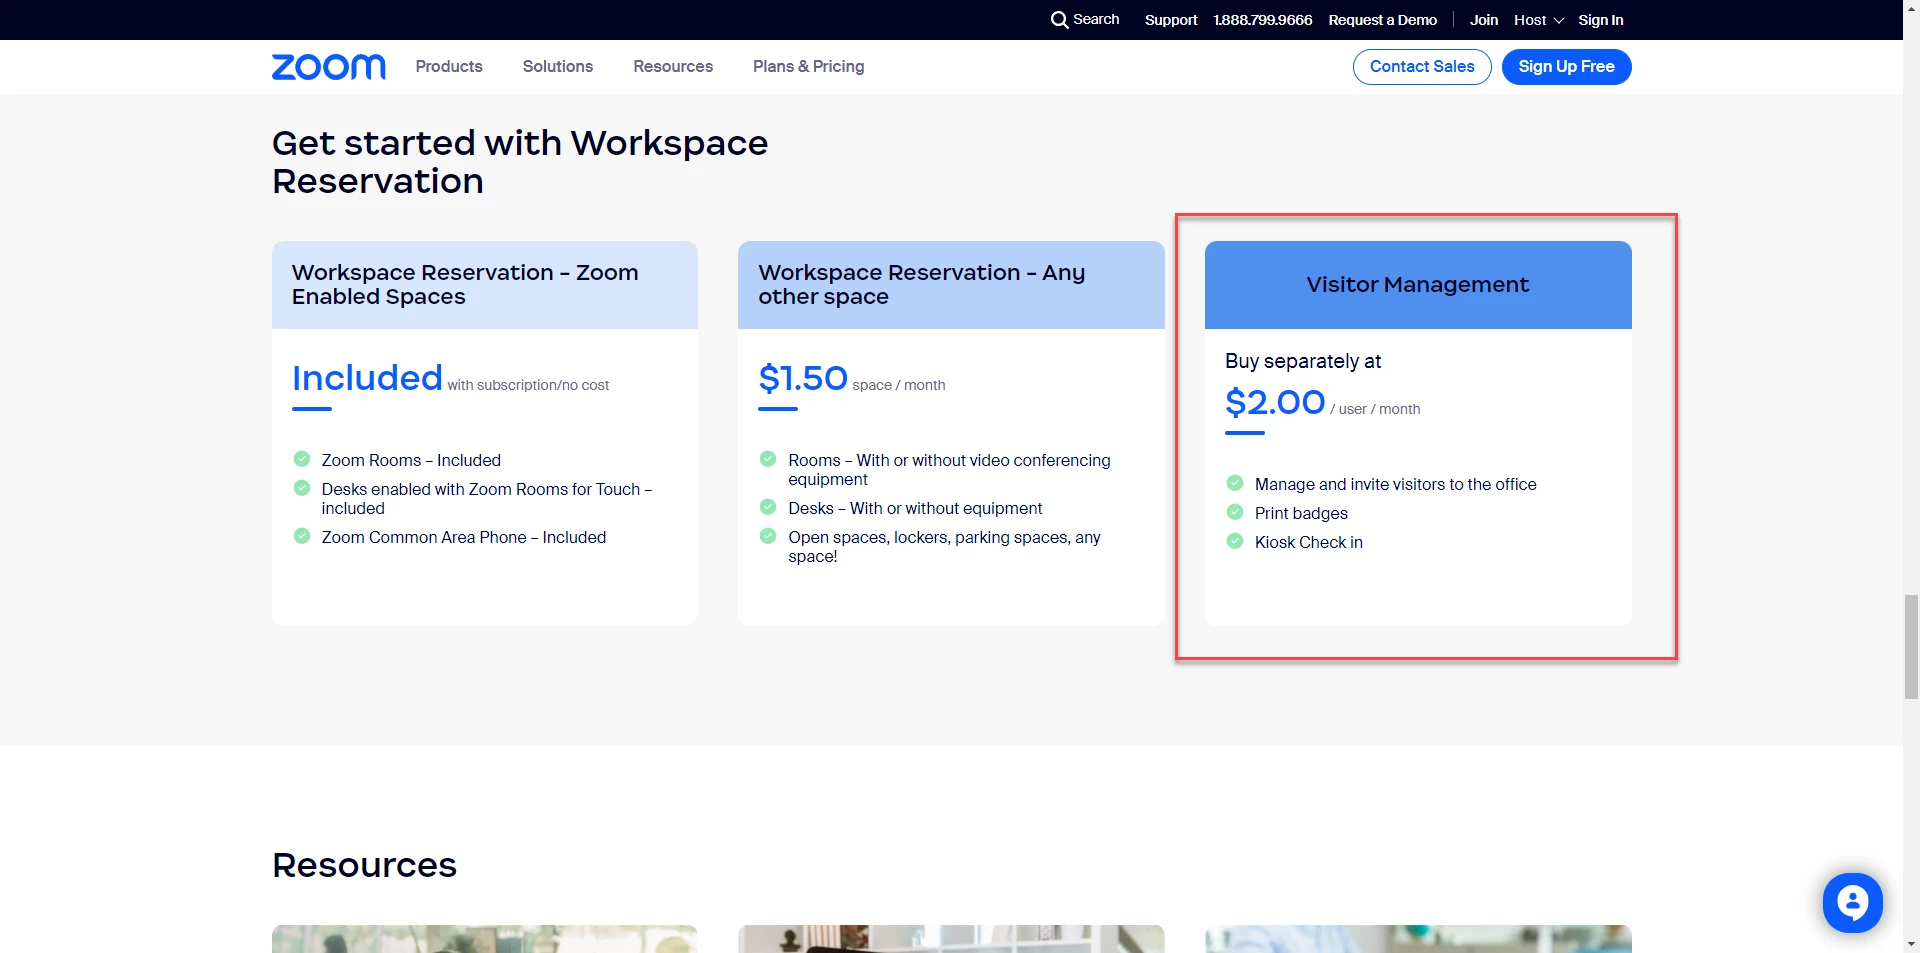1920x953 pixels.
Task: Open the first resource thumbnail
Action: pyautogui.click(x=485, y=939)
